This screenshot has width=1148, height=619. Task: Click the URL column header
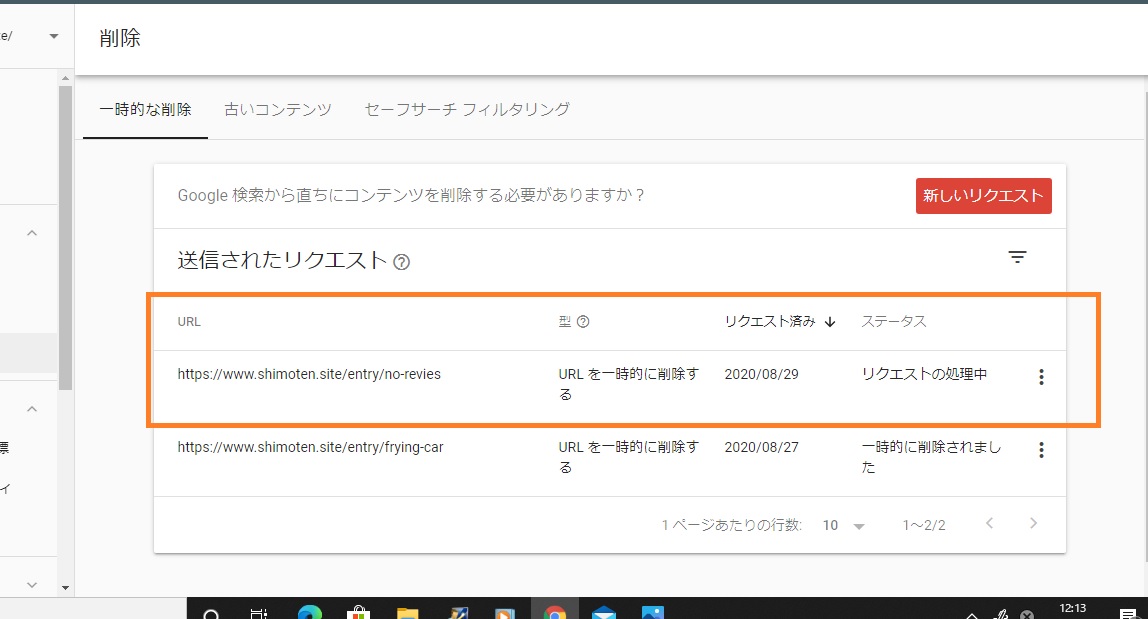189,322
